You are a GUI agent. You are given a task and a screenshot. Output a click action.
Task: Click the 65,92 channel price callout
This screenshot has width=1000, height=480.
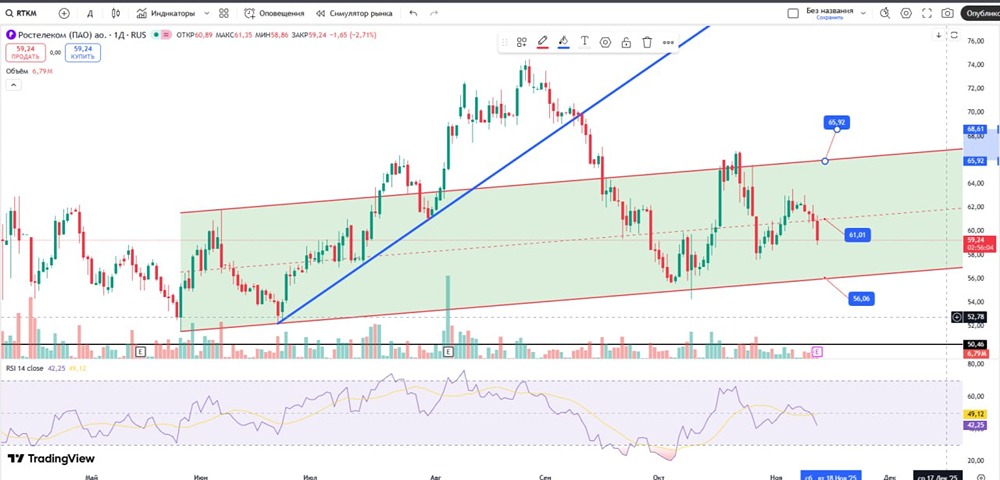coord(837,121)
